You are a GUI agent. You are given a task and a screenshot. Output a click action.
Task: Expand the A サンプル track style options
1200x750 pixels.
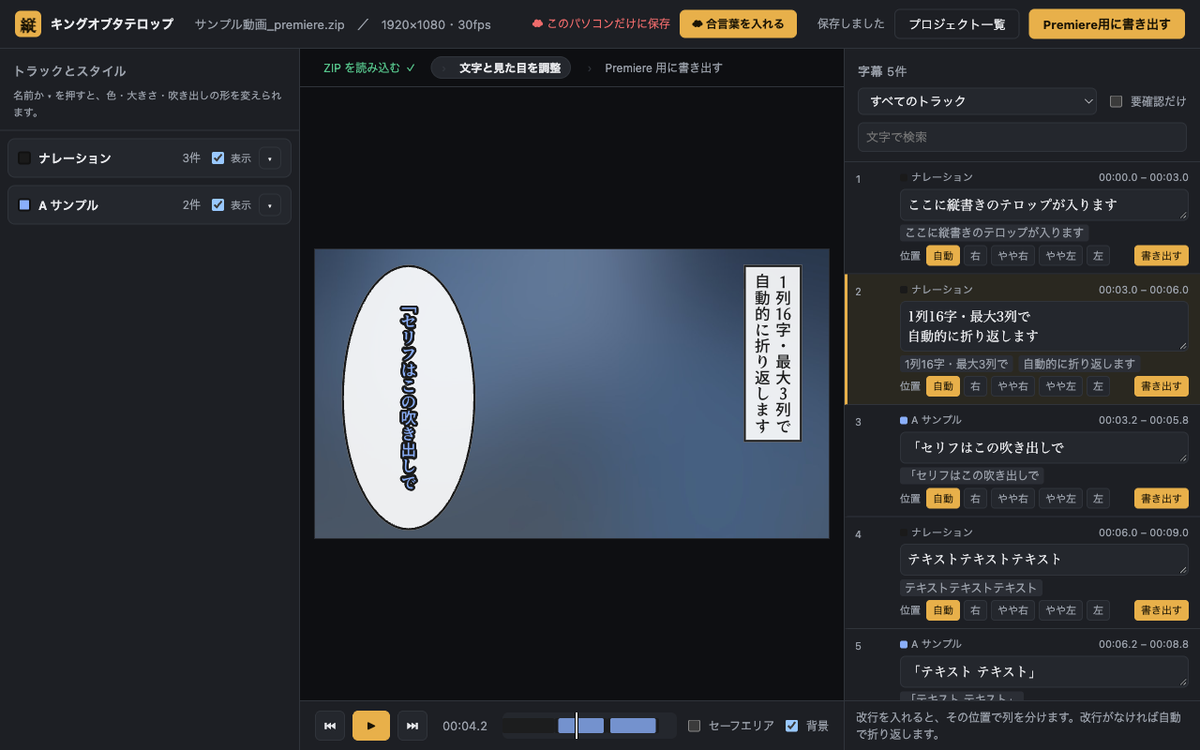click(270, 205)
